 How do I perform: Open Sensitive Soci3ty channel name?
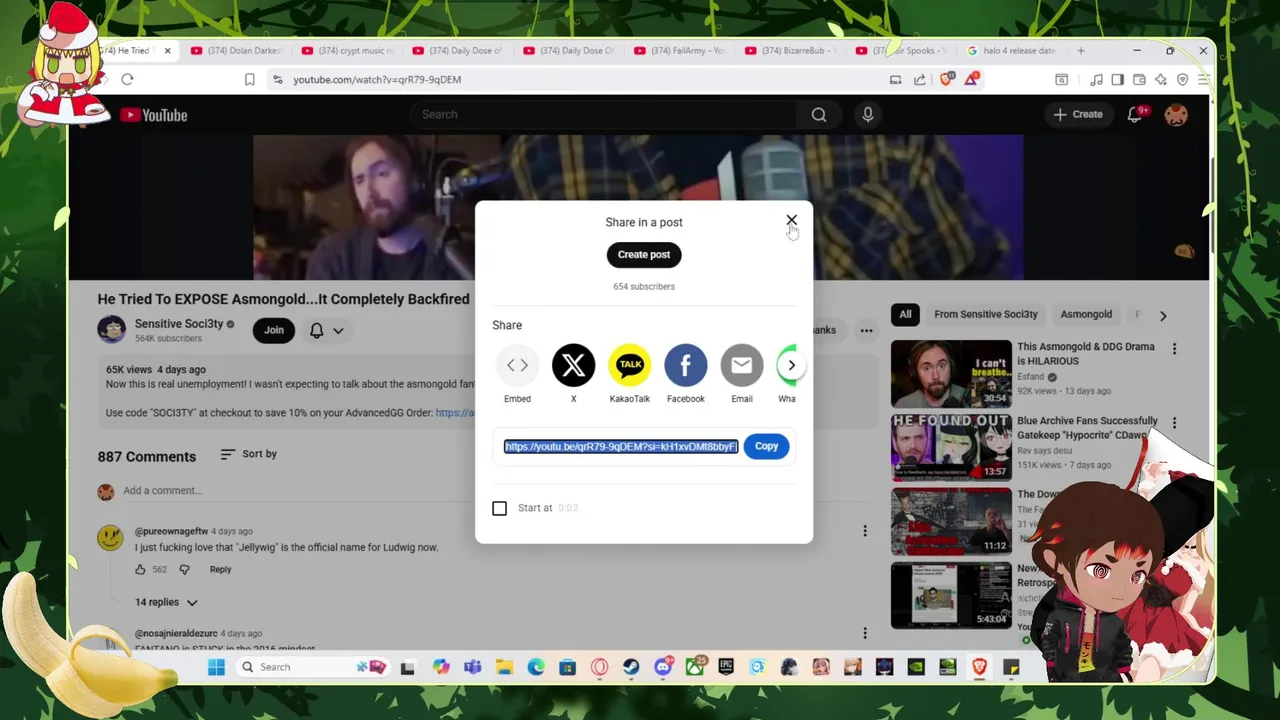click(179, 324)
